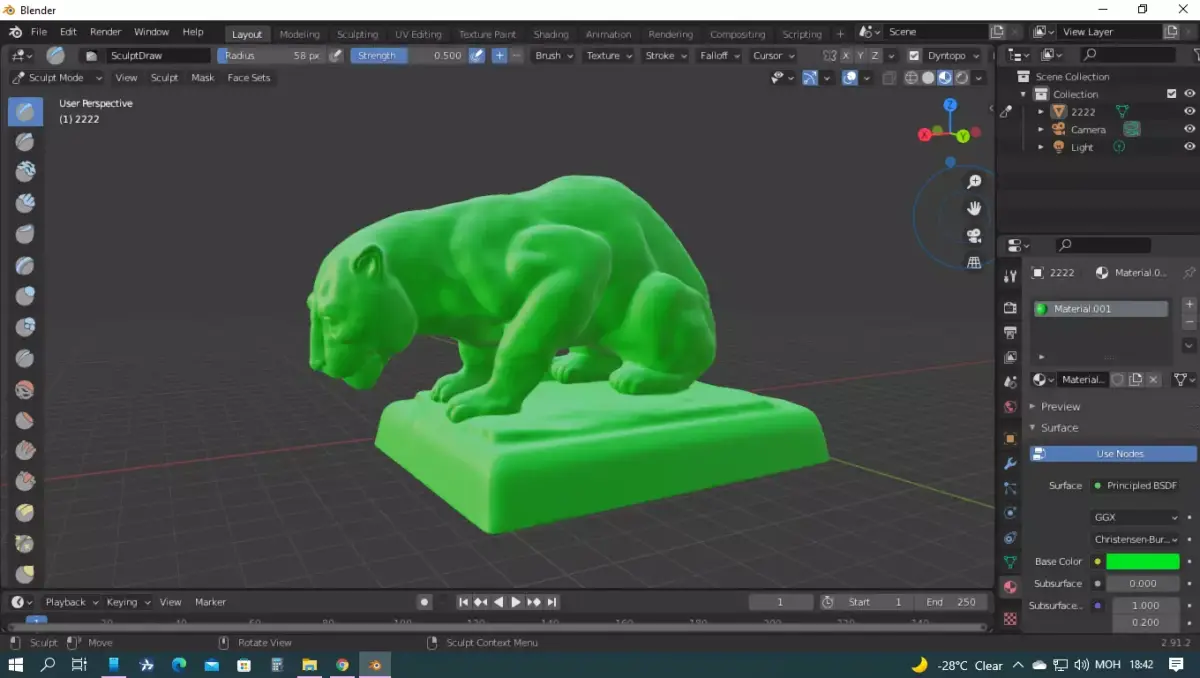Uncheck the Collection exclude checkbox
1200x678 pixels.
pyautogui.click(x=1171, y=94)
